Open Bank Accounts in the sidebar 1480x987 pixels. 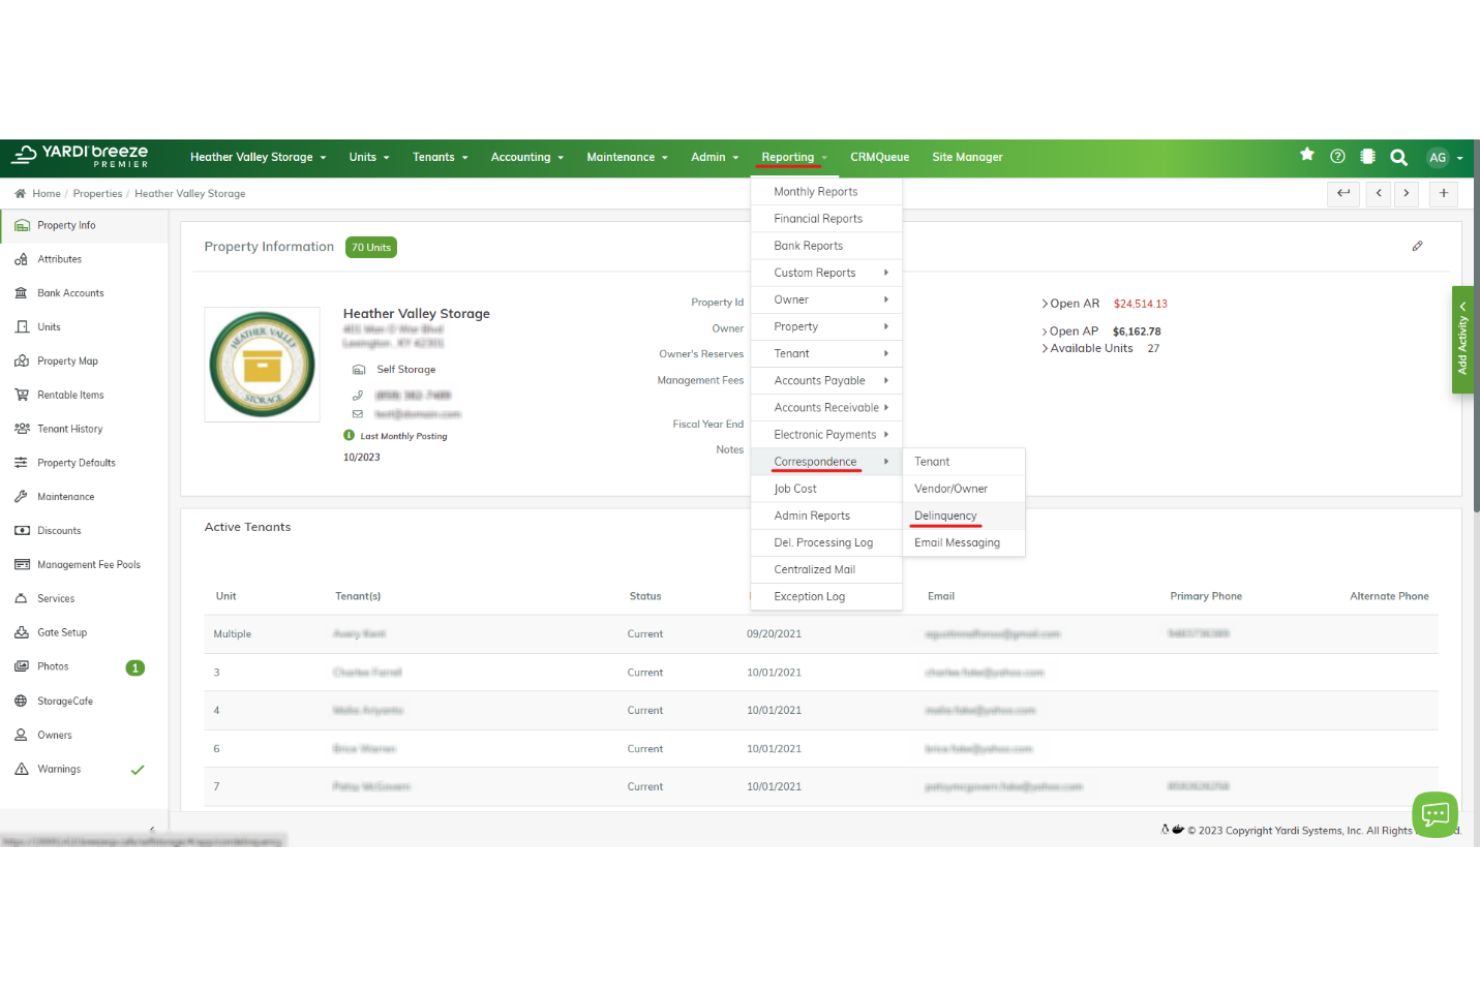point(70,293)
